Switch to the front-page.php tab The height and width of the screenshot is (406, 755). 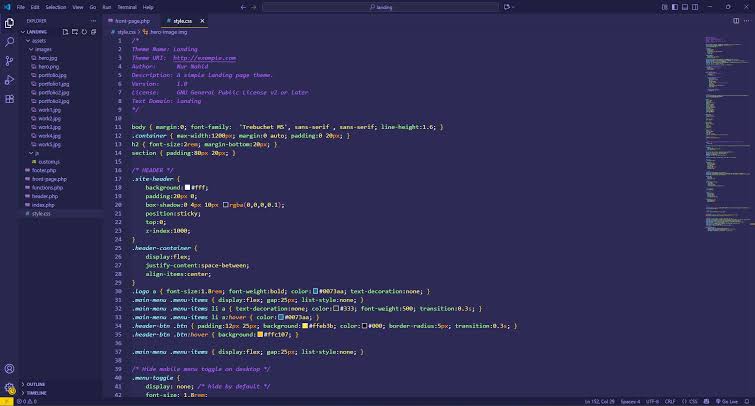coord(130,21)
